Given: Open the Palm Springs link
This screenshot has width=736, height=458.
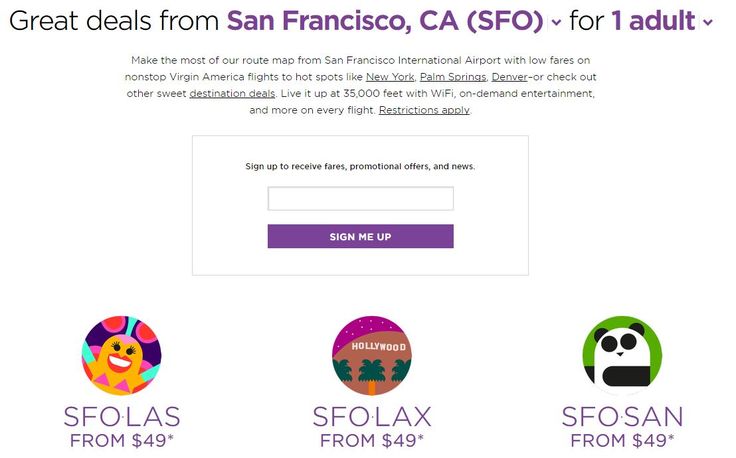Looking at the screenshot, I should coord(453,77).
